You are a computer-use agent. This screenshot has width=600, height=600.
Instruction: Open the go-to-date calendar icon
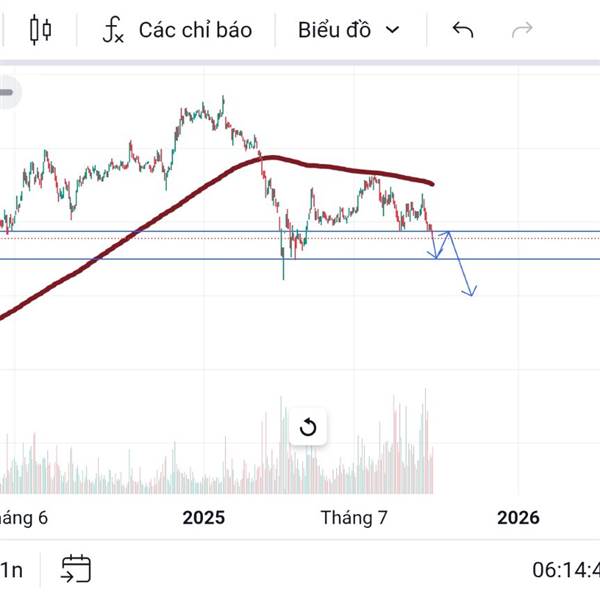76,569
